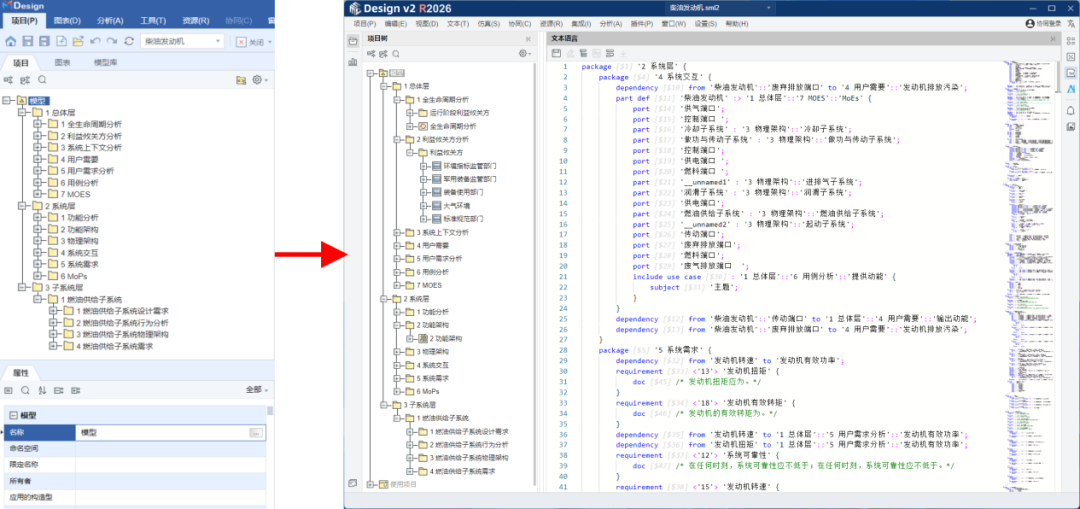Click the save icon in 文本语言 toolbar
1080x509 pixels.
tap(556, 53)
